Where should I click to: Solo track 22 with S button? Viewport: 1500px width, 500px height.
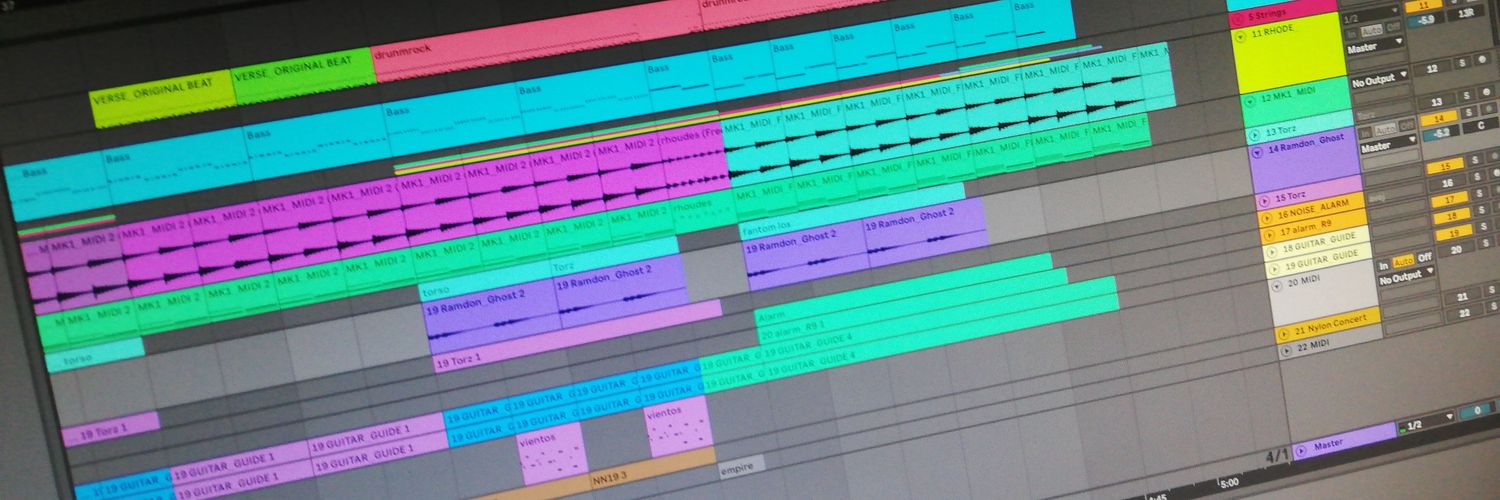(1494, 306)
